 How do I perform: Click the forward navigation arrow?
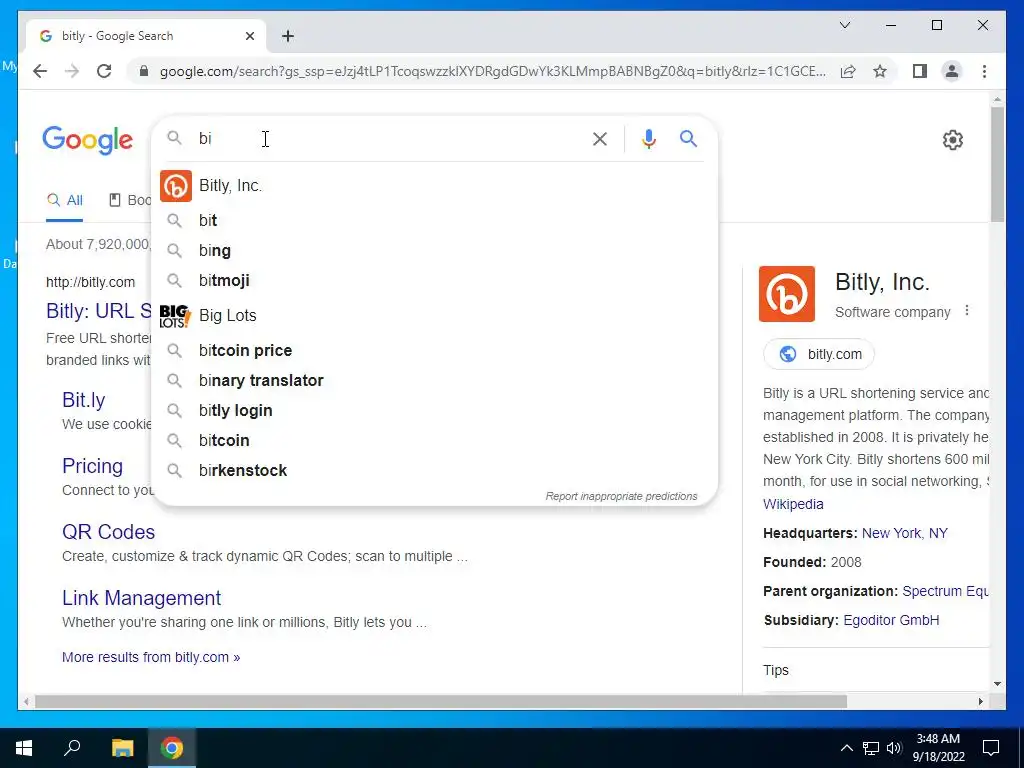pyautogui.click(x=72, y=71)
